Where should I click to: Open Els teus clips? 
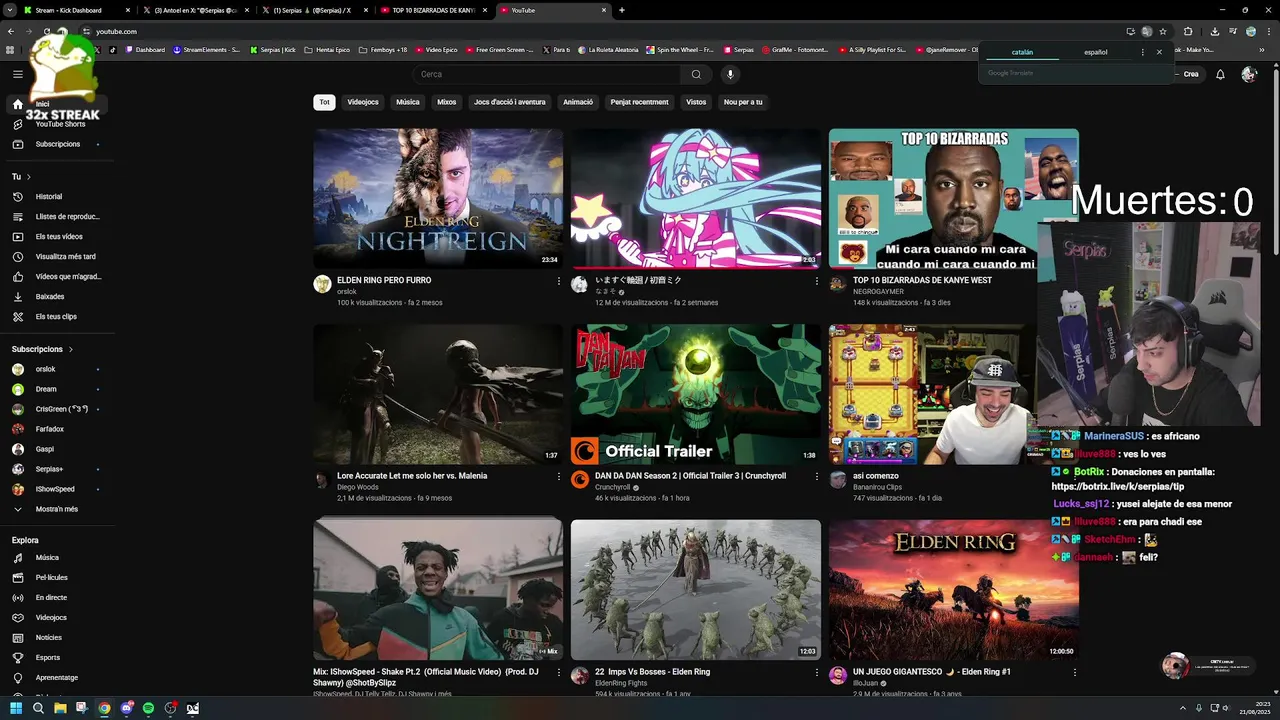[57, 317]
